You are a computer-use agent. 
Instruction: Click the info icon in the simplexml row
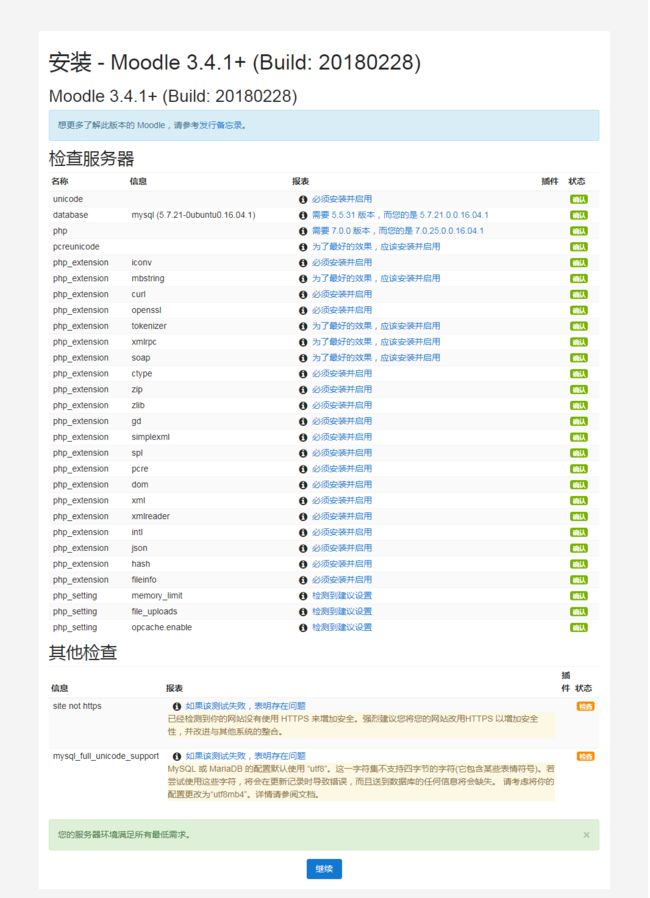point(303,437)
